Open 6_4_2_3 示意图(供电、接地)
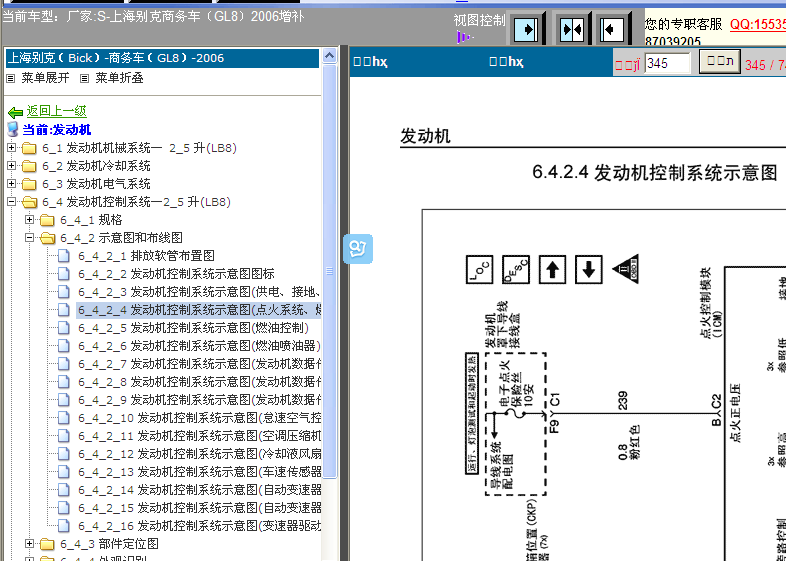The image size is (786, 561). click(x=199, y=292)
